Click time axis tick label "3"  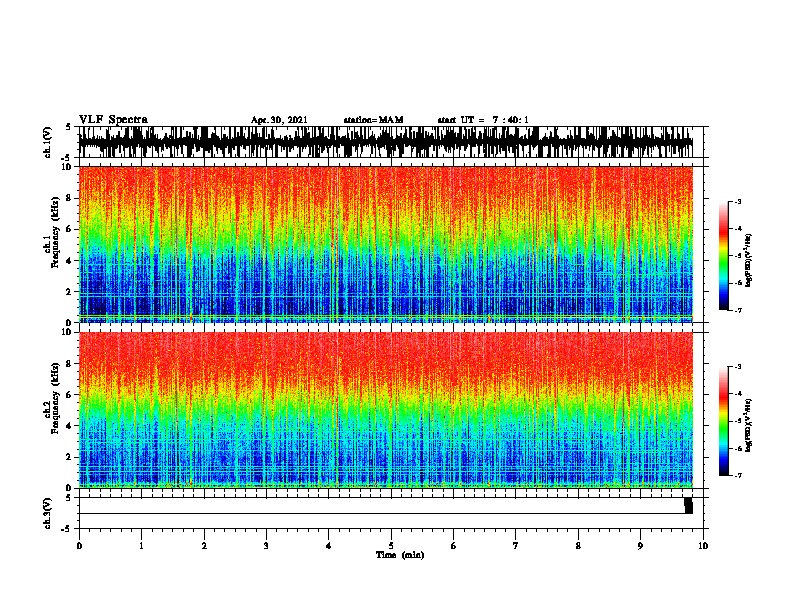point(266,546)
